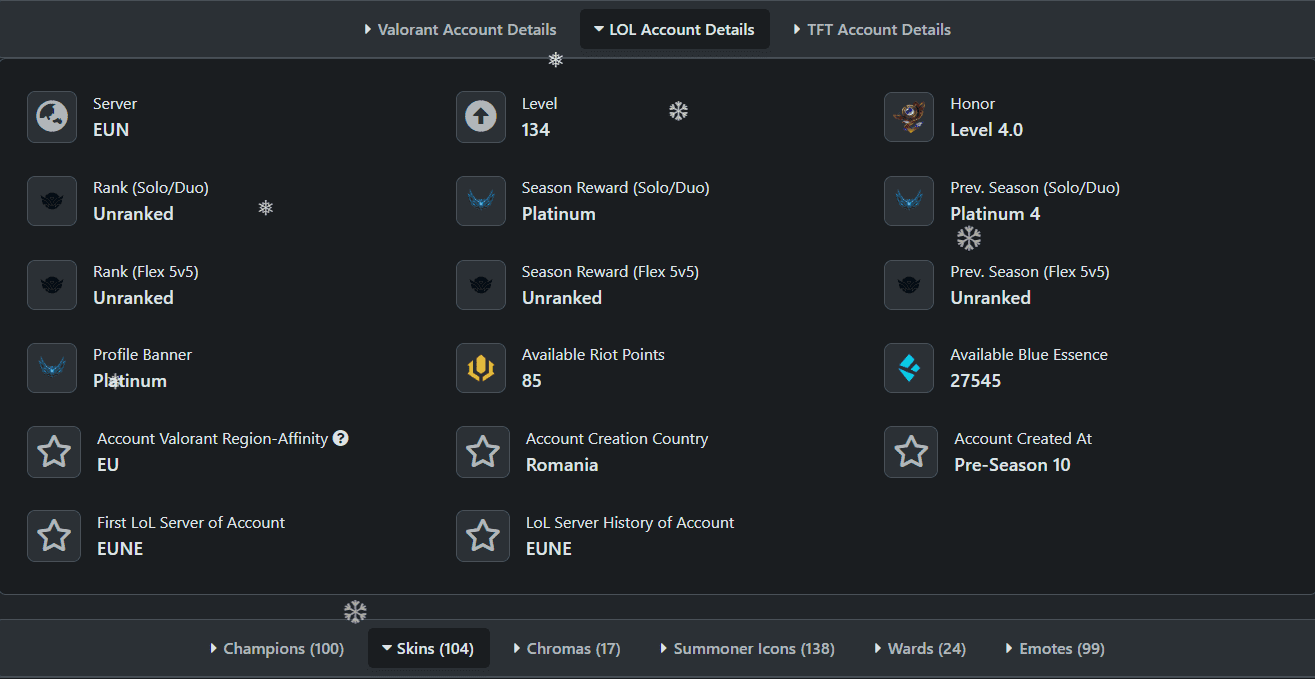
Task: Click the Server globe icon
Action: tap(52, 117)
